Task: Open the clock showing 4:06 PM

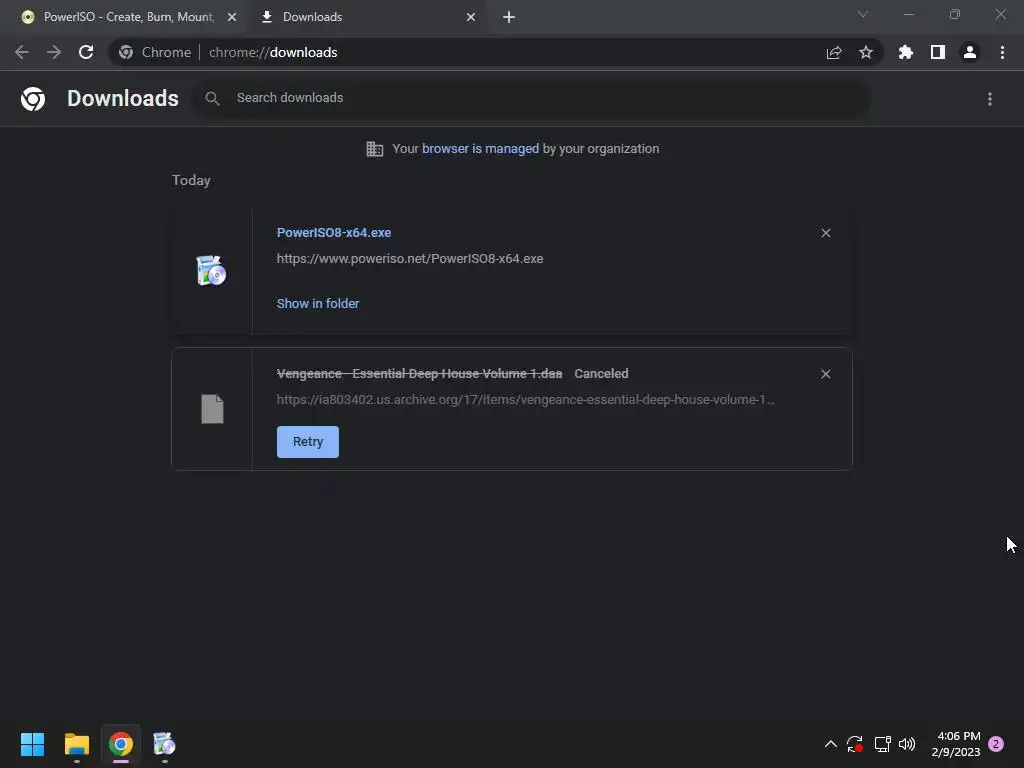Action: (x=956, y=744)
